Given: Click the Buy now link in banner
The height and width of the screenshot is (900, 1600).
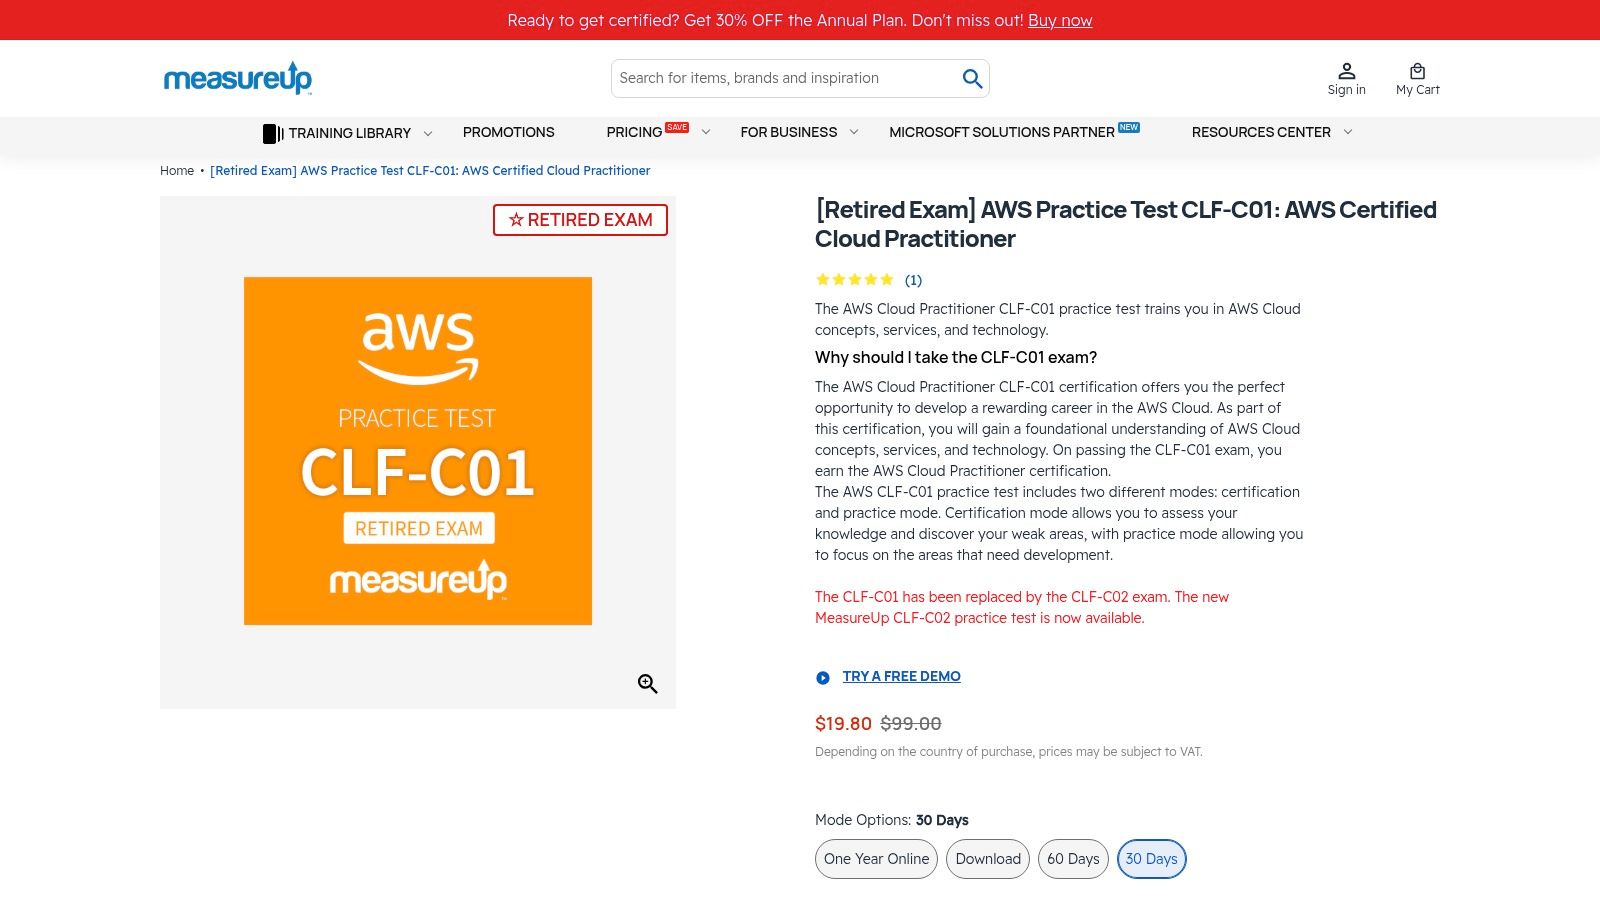Looking at the screenshot, I should pyautogui.click(x=1060, y=20).
